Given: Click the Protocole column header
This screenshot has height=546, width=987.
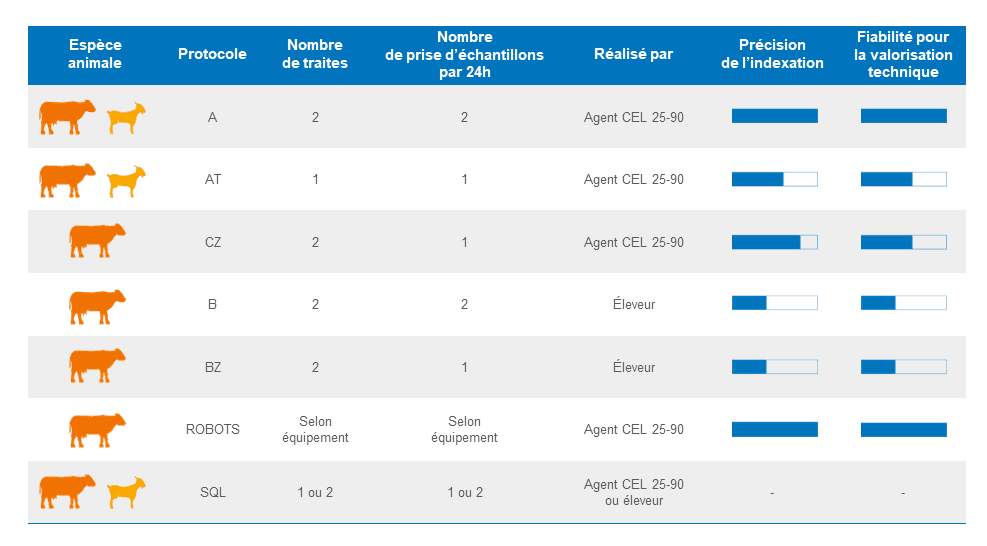Looking at the screenshot, I should pyautogui.click(x=212, y=54).
